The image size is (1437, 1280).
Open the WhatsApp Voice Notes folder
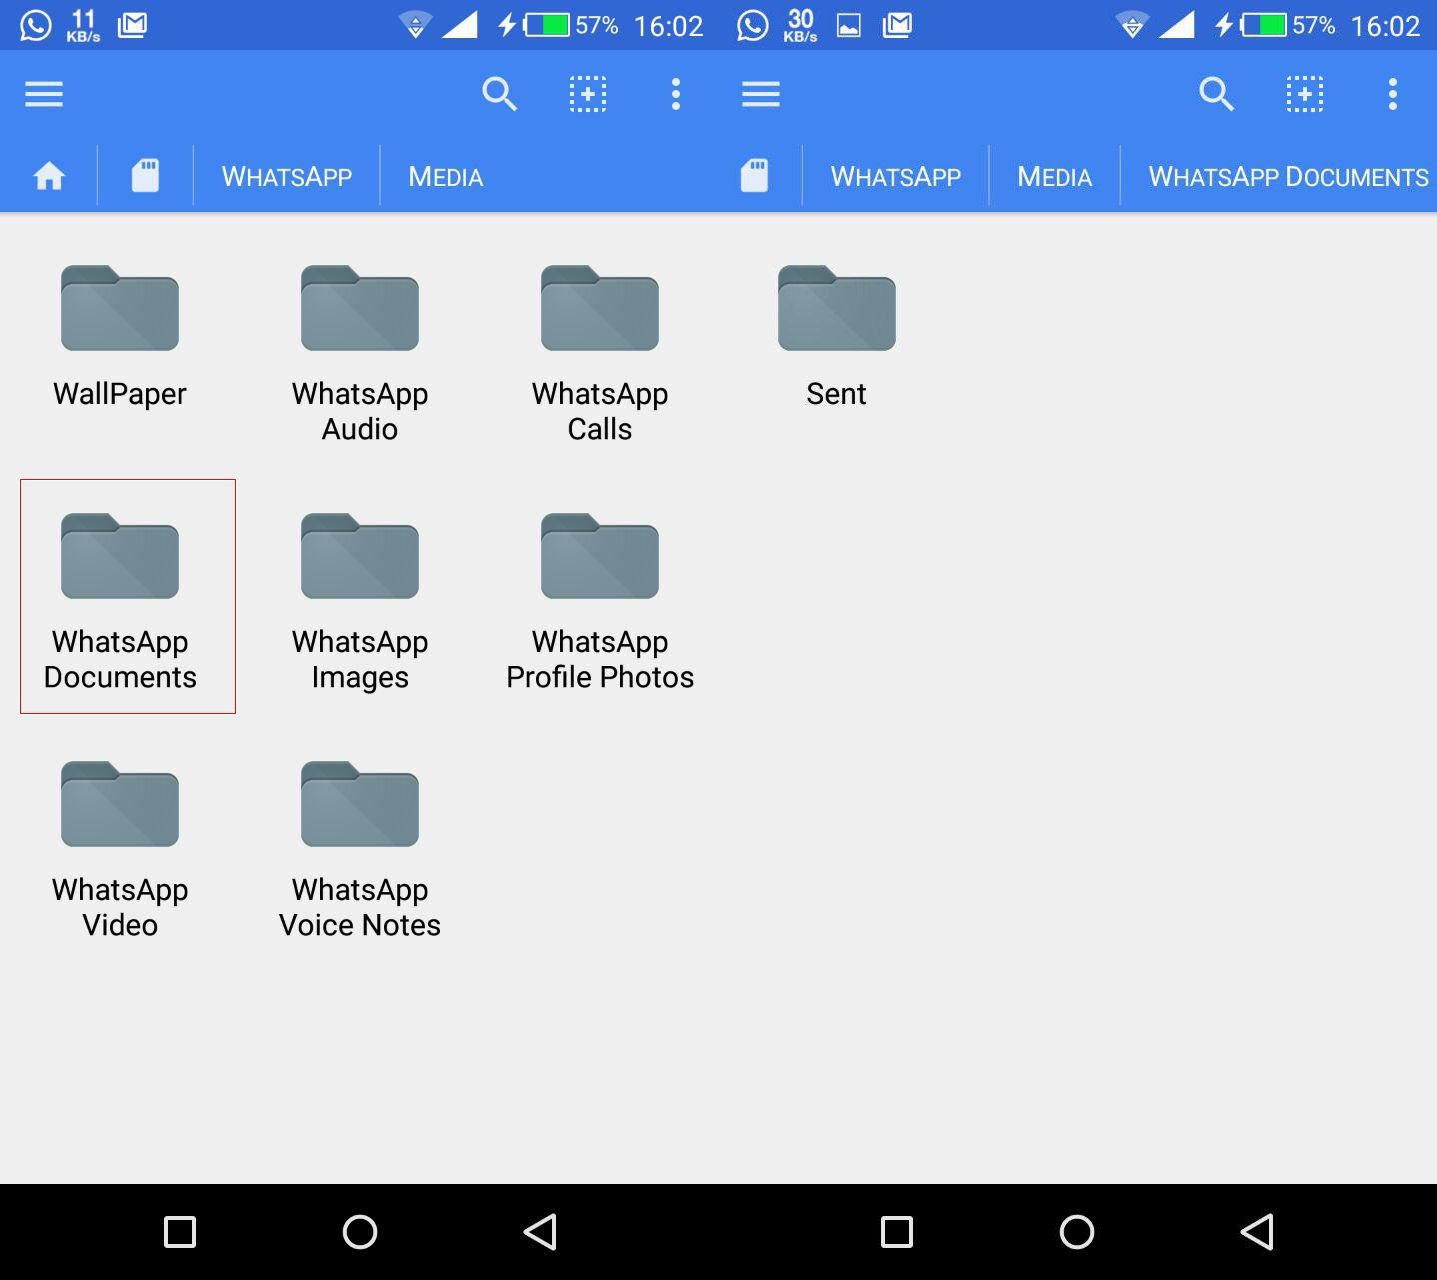(360, 851)
